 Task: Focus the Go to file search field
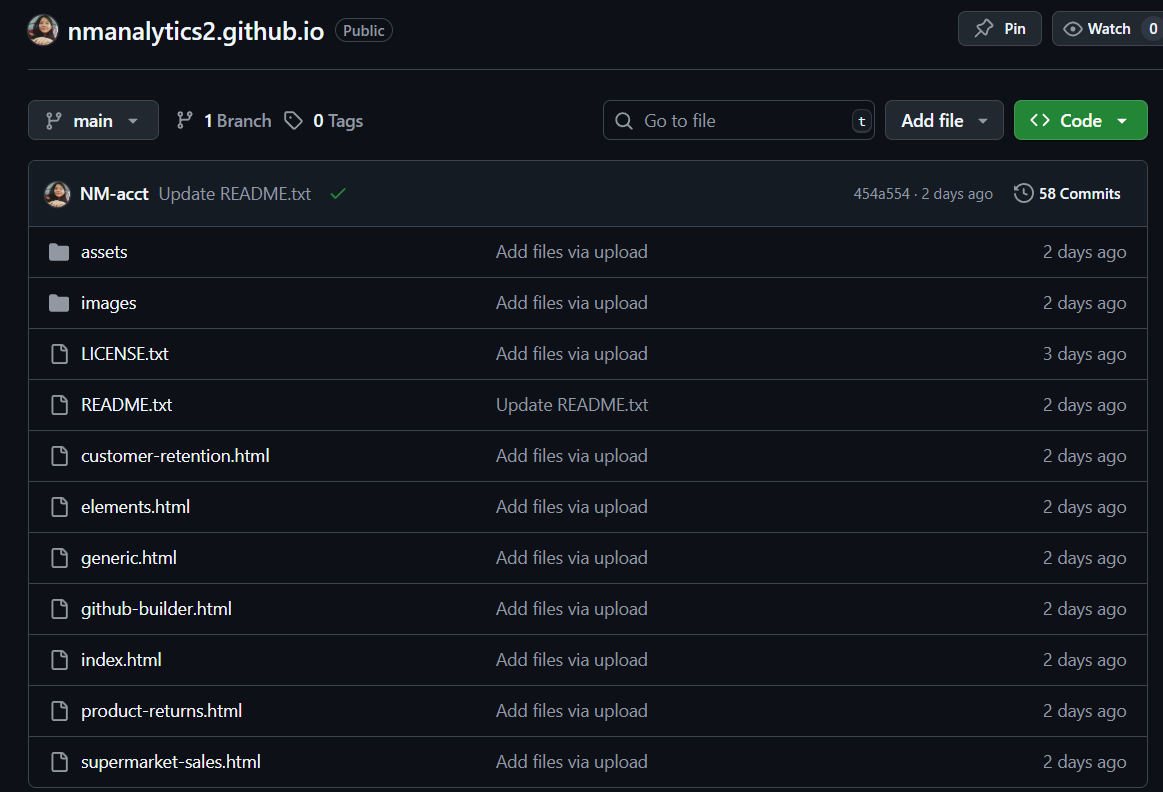tap(739, 120)
